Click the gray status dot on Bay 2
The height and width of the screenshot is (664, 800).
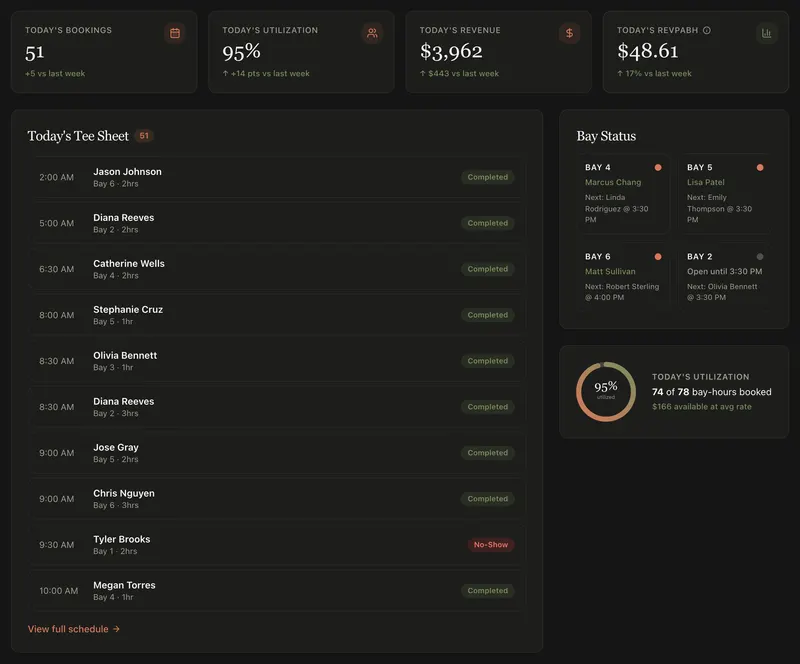pos(760,257)
